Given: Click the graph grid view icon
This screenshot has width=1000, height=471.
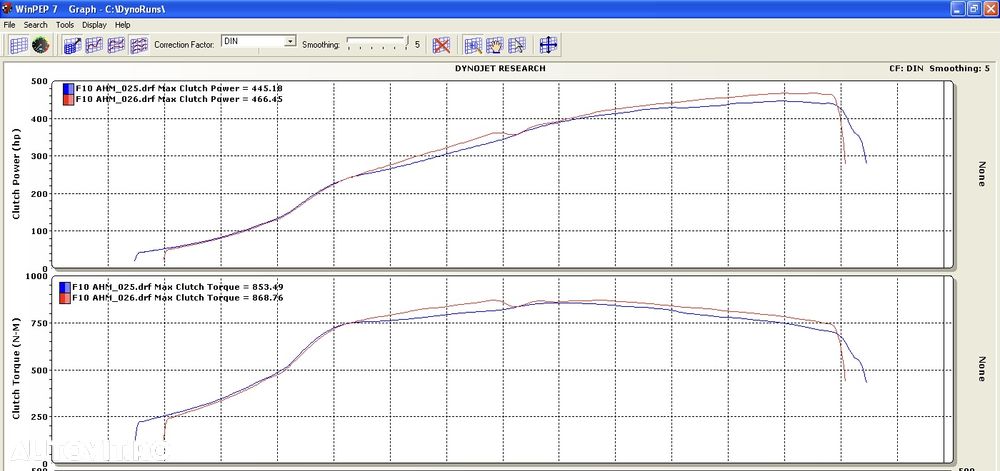Looking at the screenshot, I should 18,45.
